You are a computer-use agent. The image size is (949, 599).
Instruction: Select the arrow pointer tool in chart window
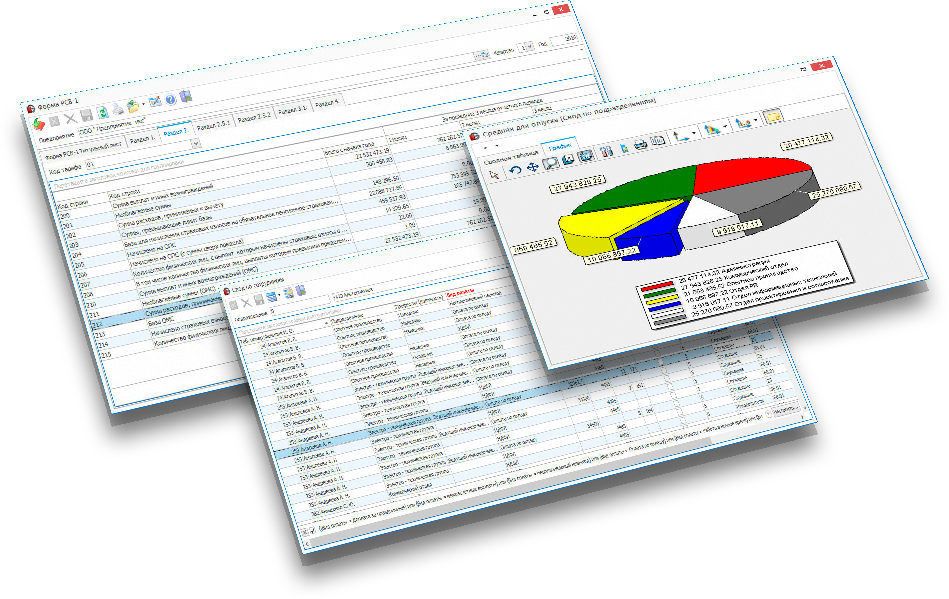(x=495, y=174)
